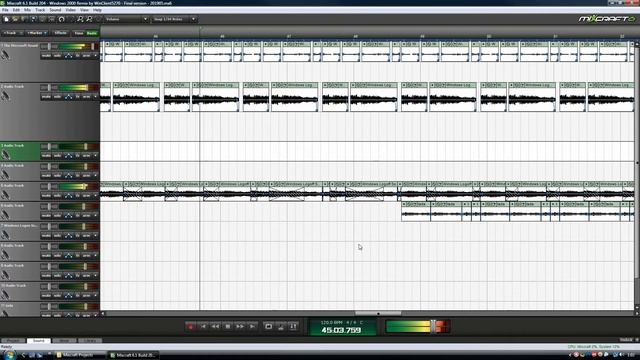The width and height of the screenshot is (640, 360).
Task: Open the Sound menu
Action: click(55, 10)
